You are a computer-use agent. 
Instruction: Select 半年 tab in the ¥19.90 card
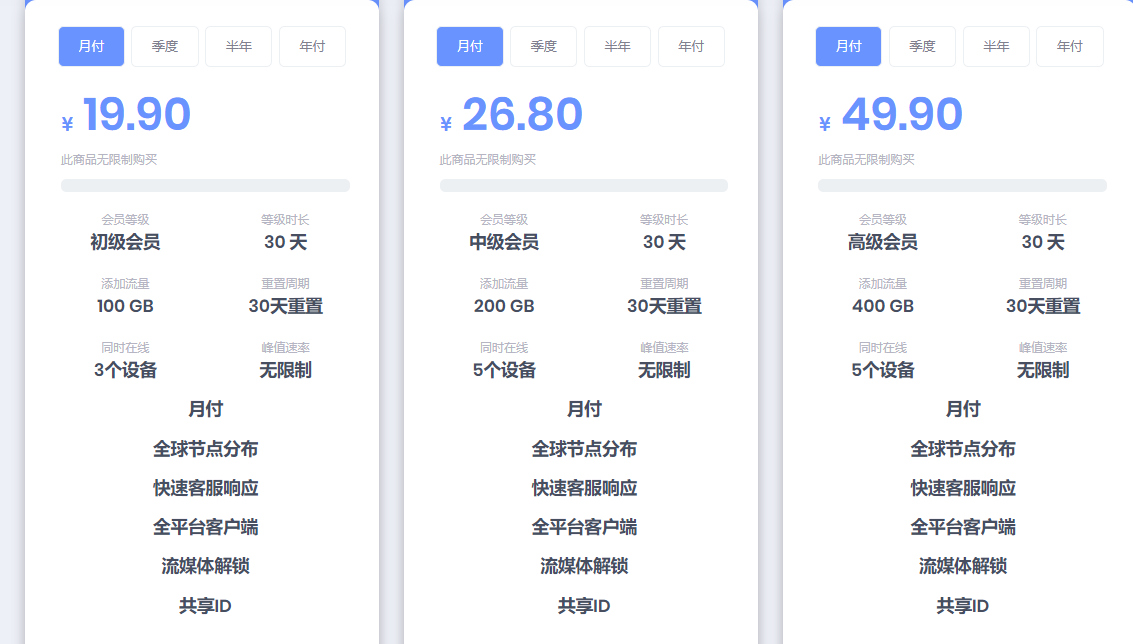tap(238, 46)
